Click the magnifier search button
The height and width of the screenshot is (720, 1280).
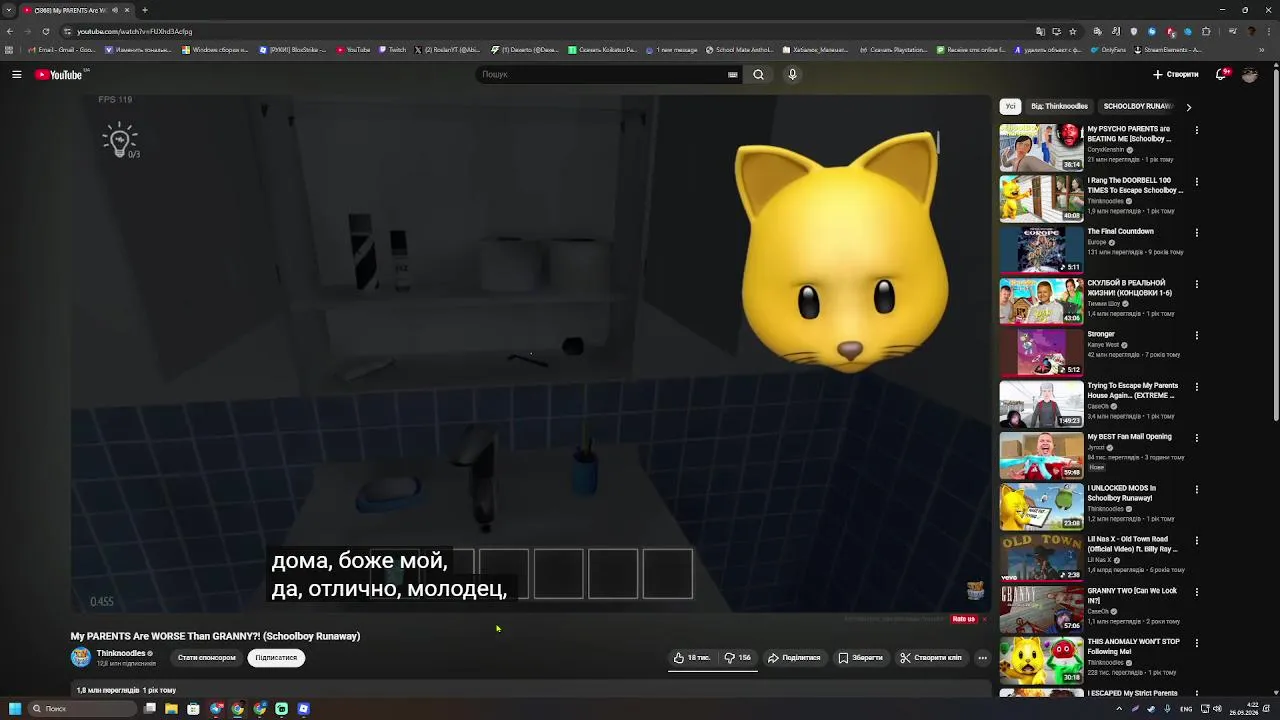[x=758, y=74]
